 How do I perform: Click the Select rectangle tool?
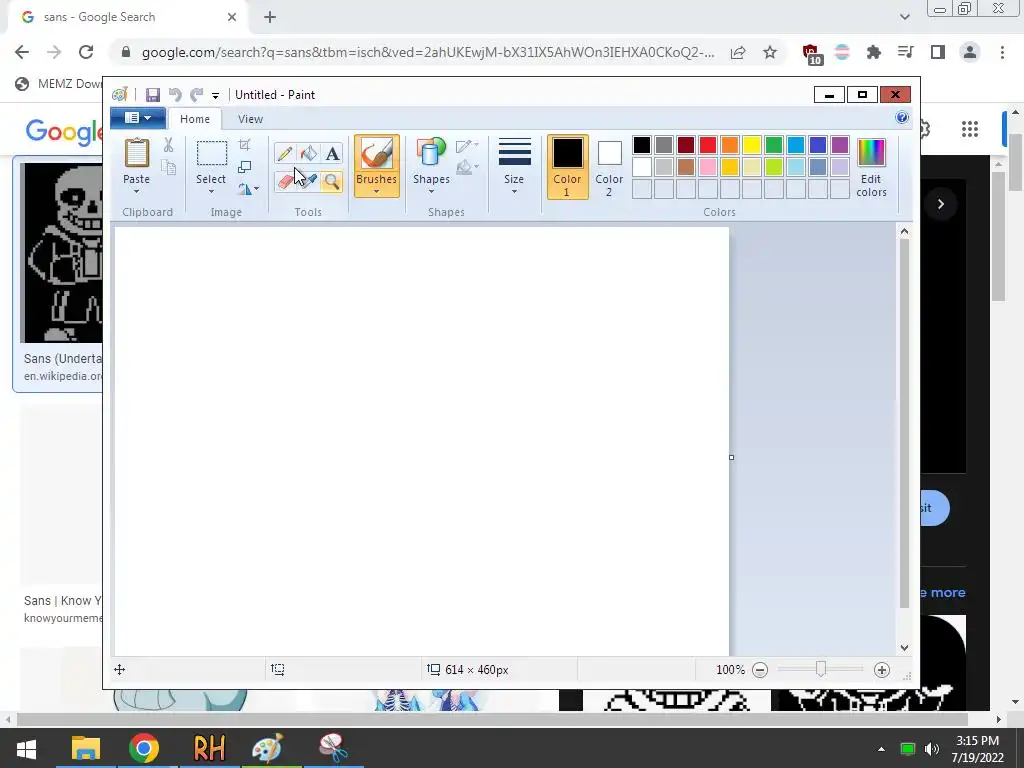[x=212, y=154]
